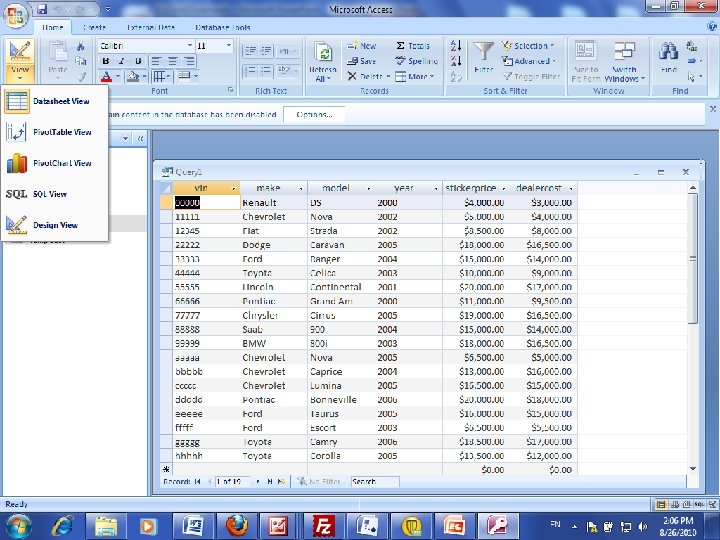
Task: Open the make column header dropdown arrow
Action: [301, 188]
